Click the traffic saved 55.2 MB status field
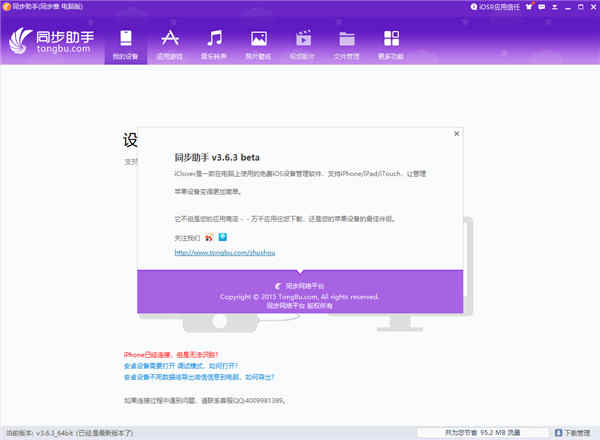This screenshot has height=440, width=600. coord(483,433)
